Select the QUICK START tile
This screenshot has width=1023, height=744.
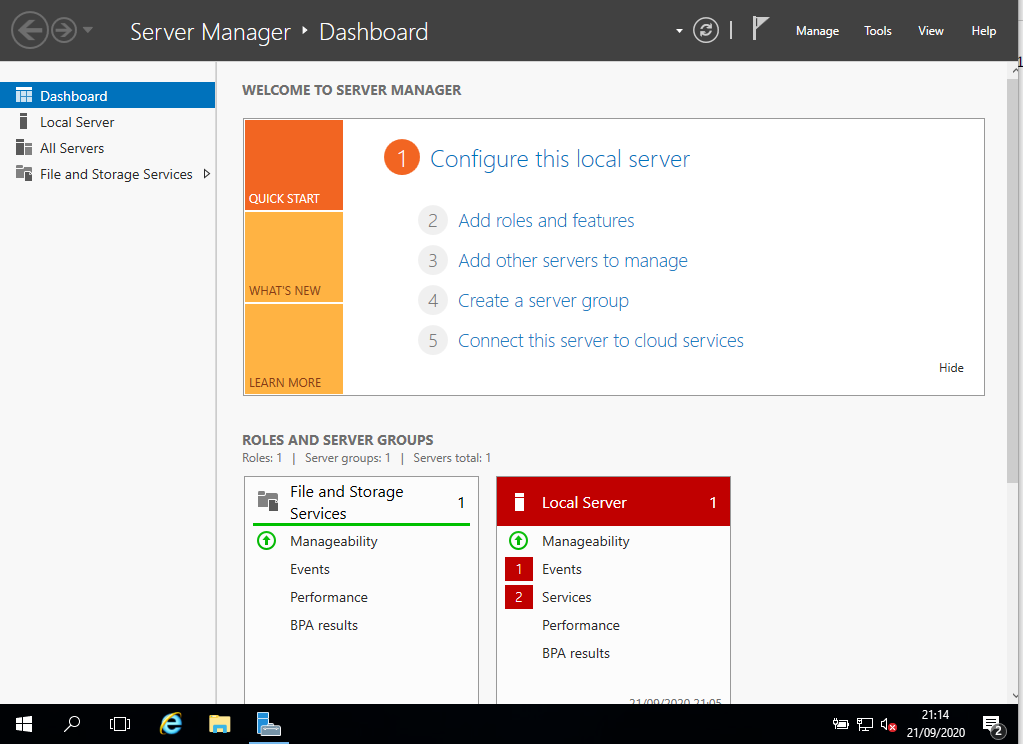click(x=294, y=165)
